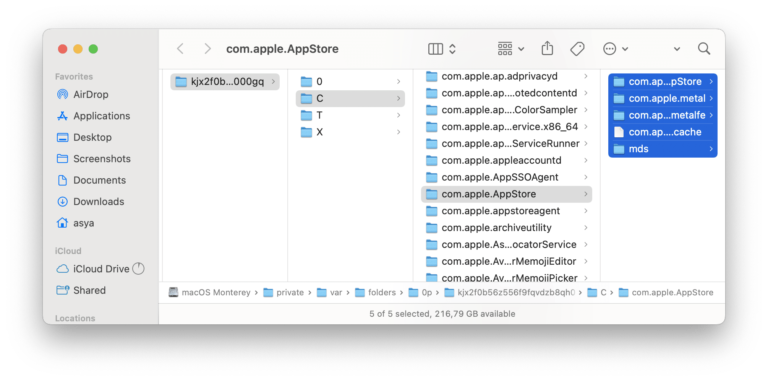Click the iCloud Drive sync progress indicator

point(139,269)
